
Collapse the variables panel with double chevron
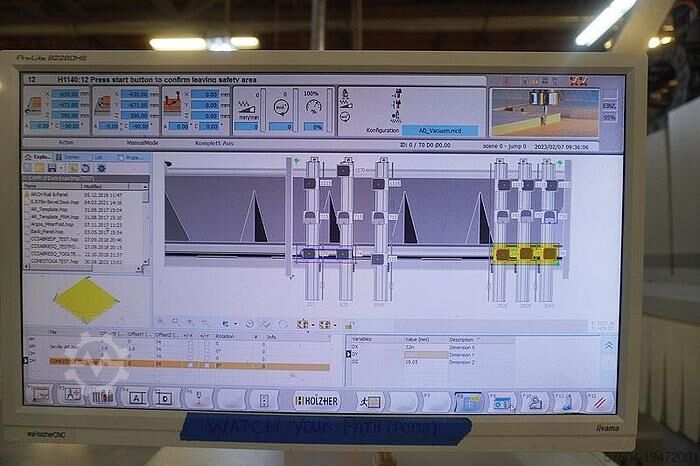pyautogui.click(x=607, y=345)
